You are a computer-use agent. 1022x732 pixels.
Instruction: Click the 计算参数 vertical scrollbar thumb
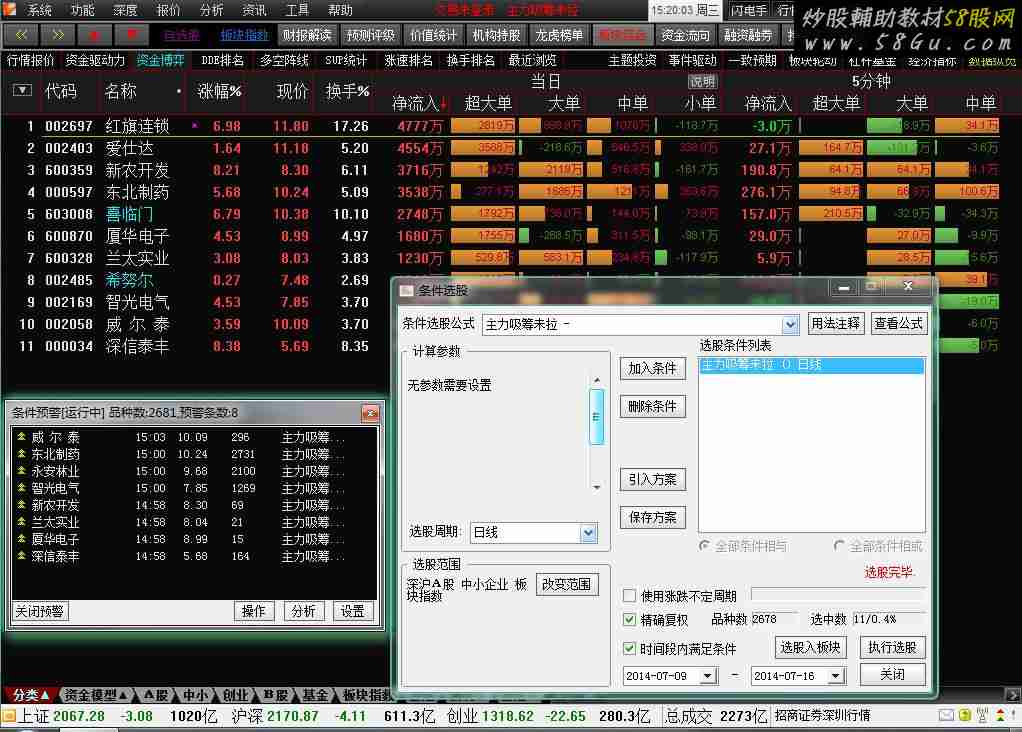pyautogui.click(x=597, y=417)
